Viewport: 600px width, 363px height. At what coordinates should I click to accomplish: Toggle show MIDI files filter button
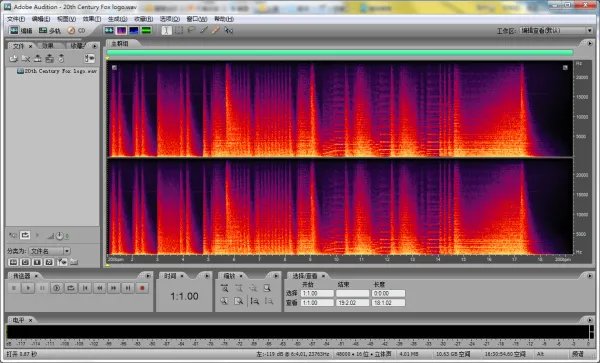click(x=49, y=262)
